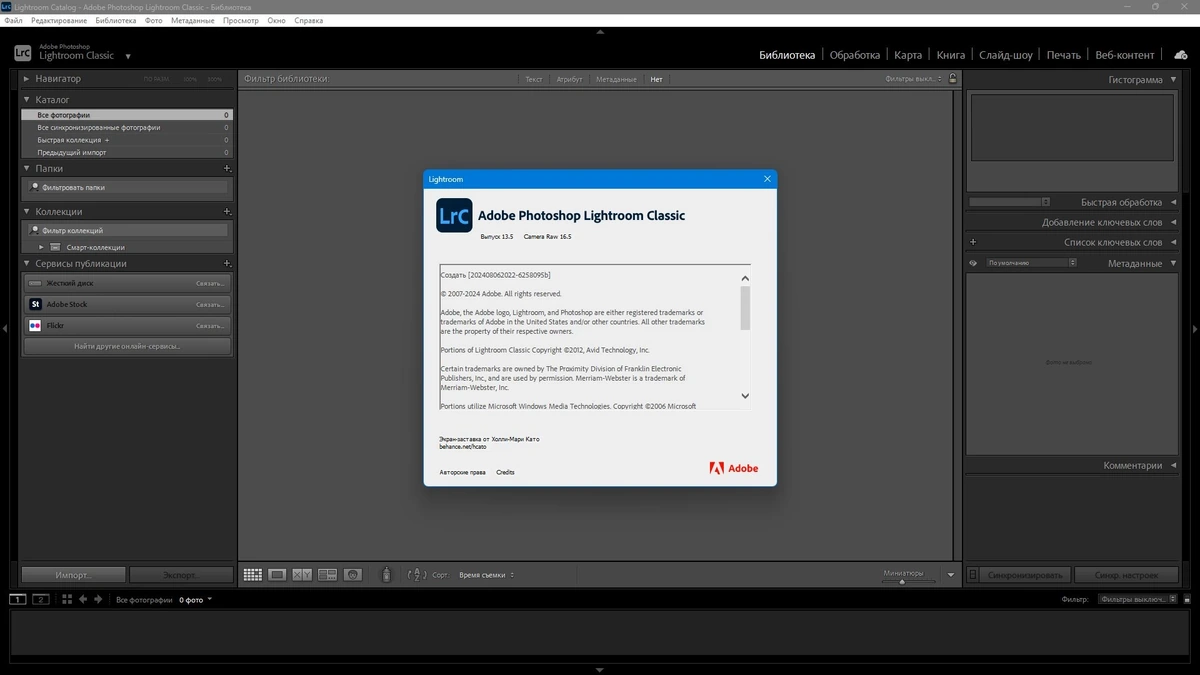The image size is (1200, 675).
Task: Collapse the Гистограмма panel
Action: point(1172,80)
